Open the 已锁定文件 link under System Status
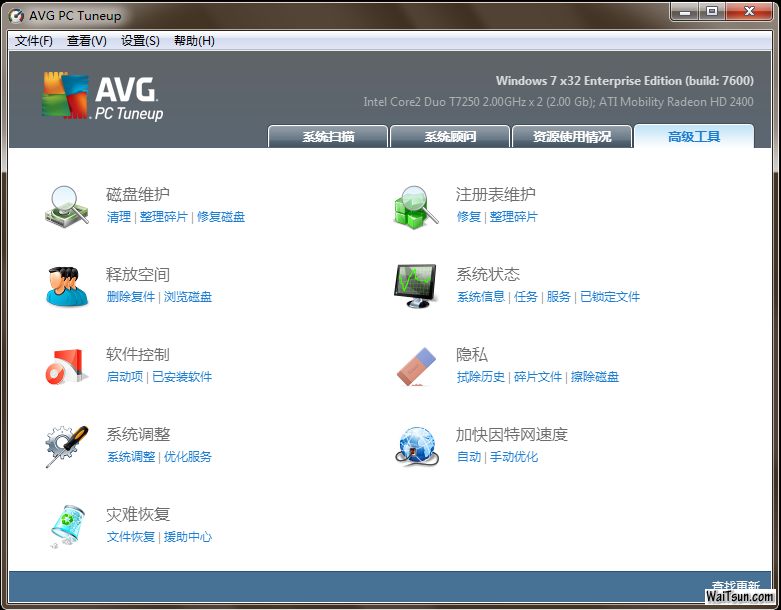This screenshot has width=781, height=610. 610,297
